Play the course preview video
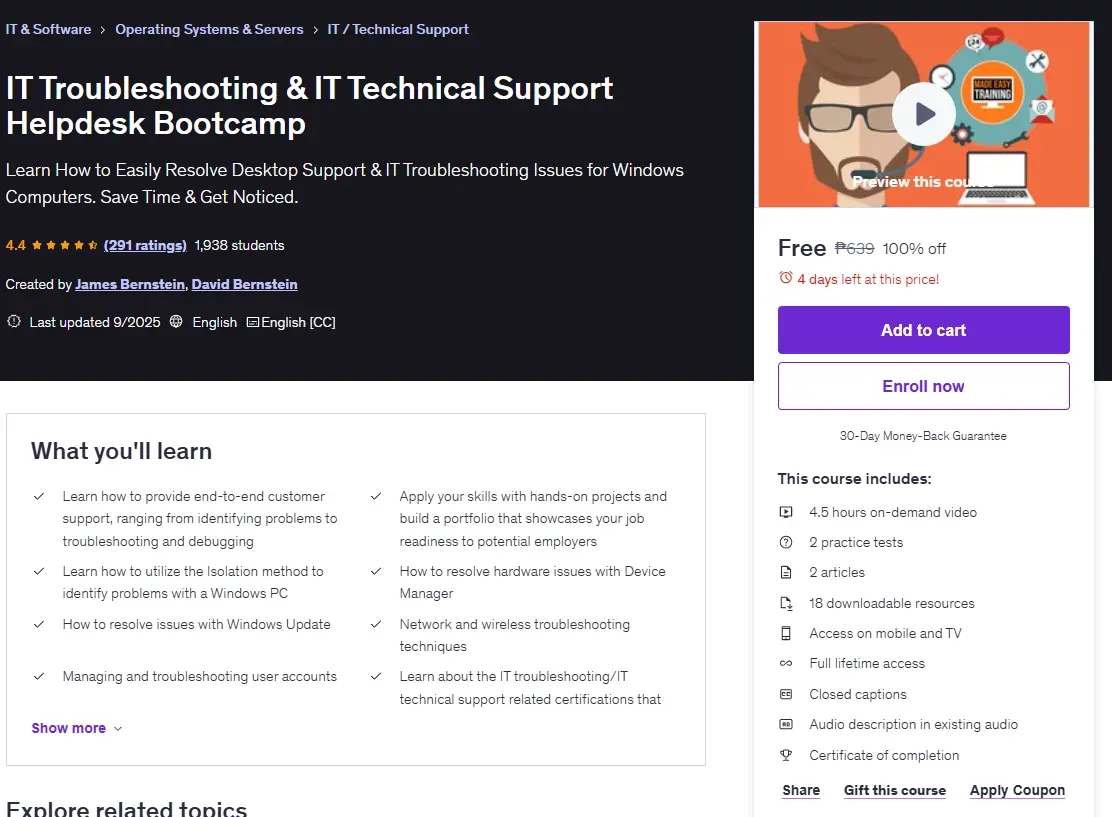This screenshot has height=817, width=1112. (x=923, y=114)
